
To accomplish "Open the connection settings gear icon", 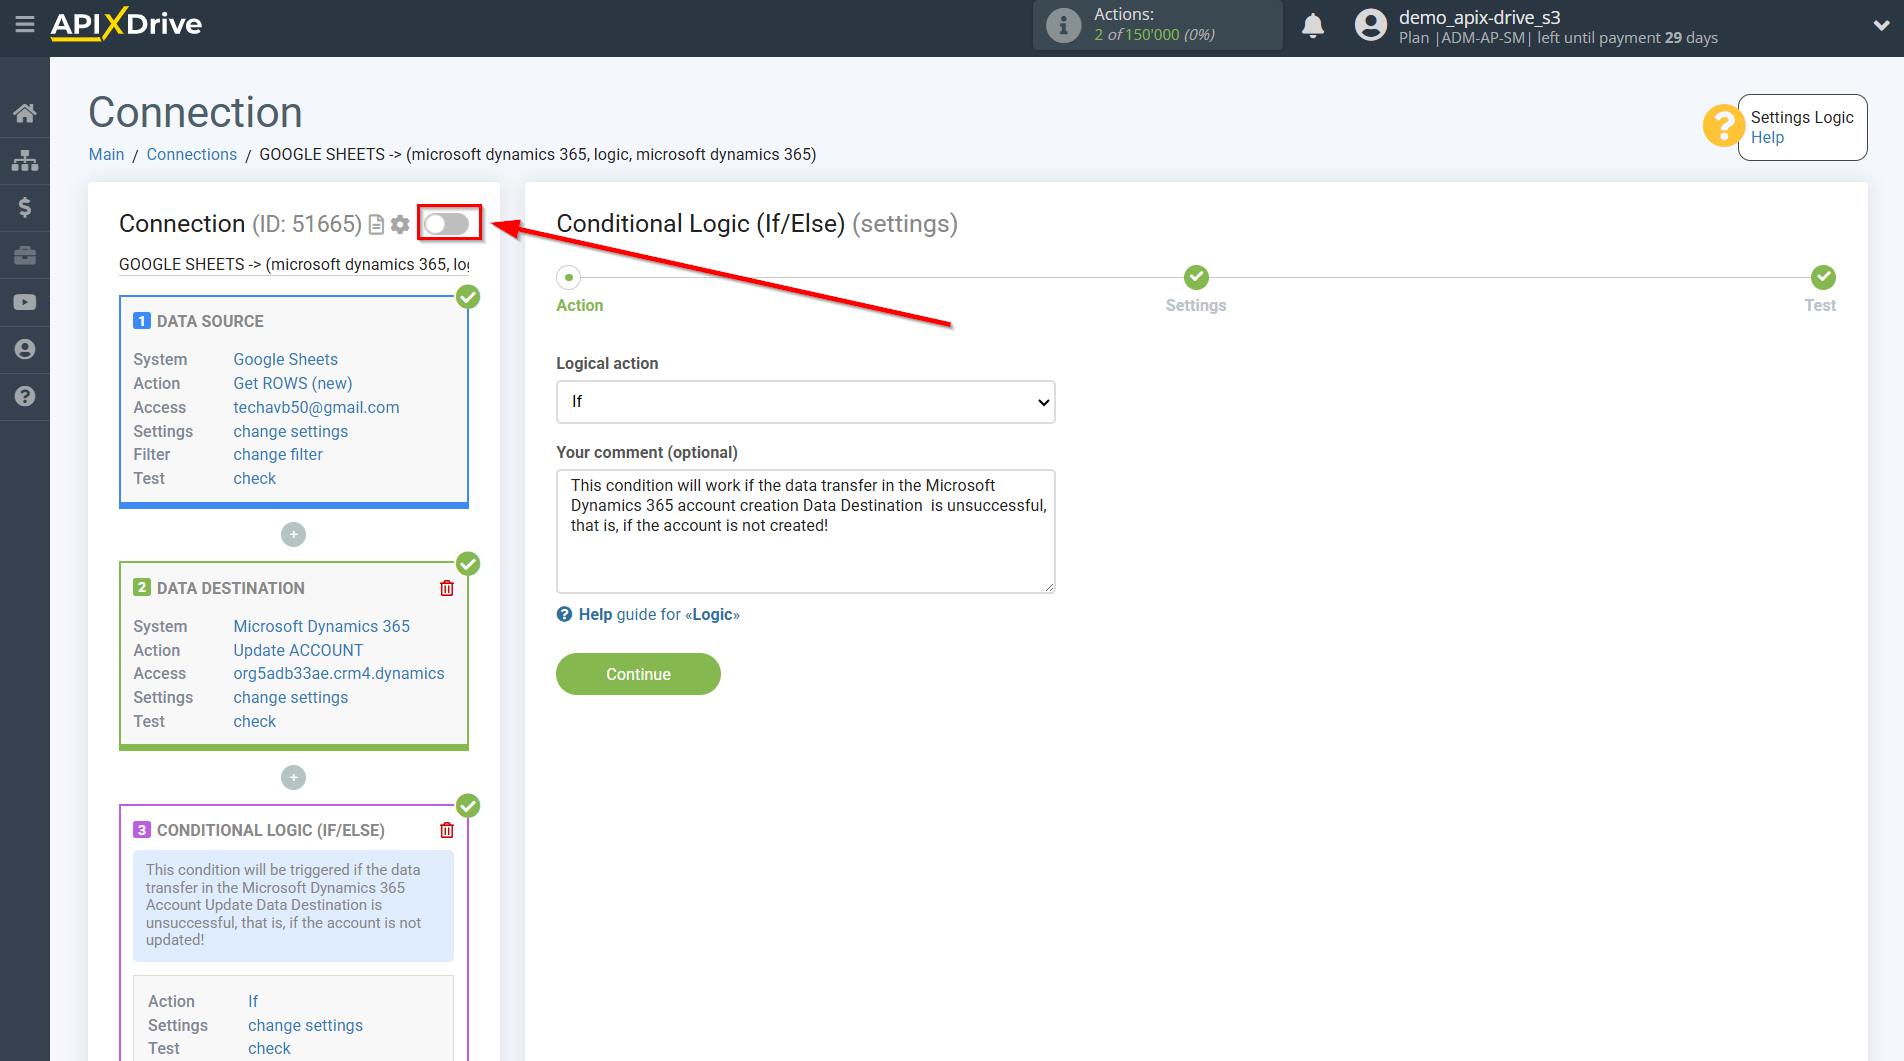I will pos(400,225).
